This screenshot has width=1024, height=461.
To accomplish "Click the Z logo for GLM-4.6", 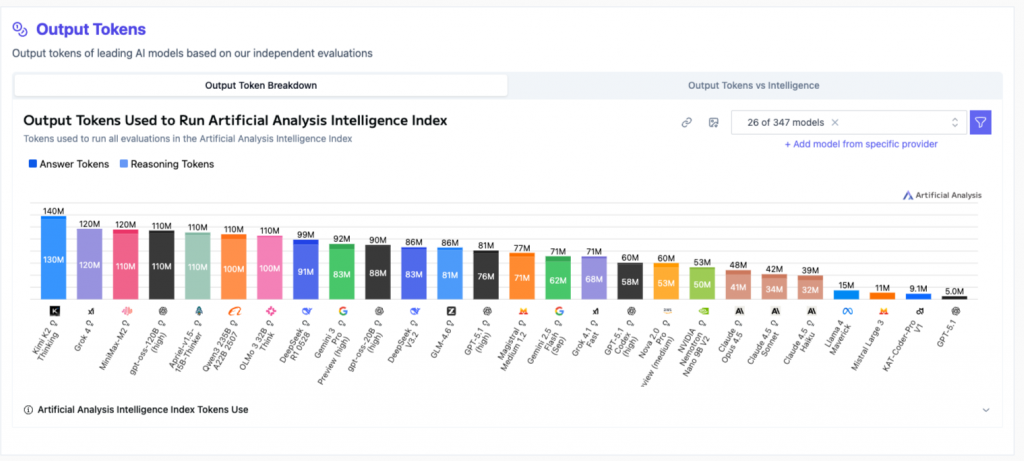I will (x=451, y=311).
